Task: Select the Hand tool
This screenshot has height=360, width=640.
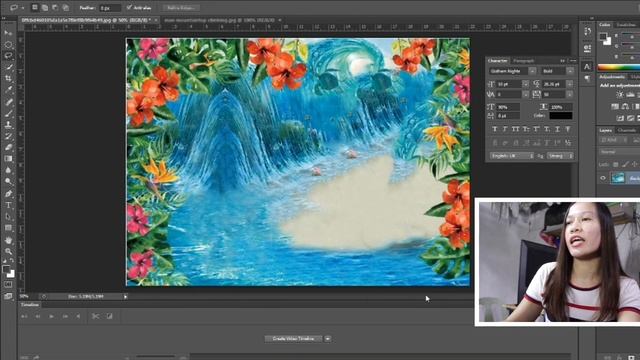Action: [x=8, y=240]
